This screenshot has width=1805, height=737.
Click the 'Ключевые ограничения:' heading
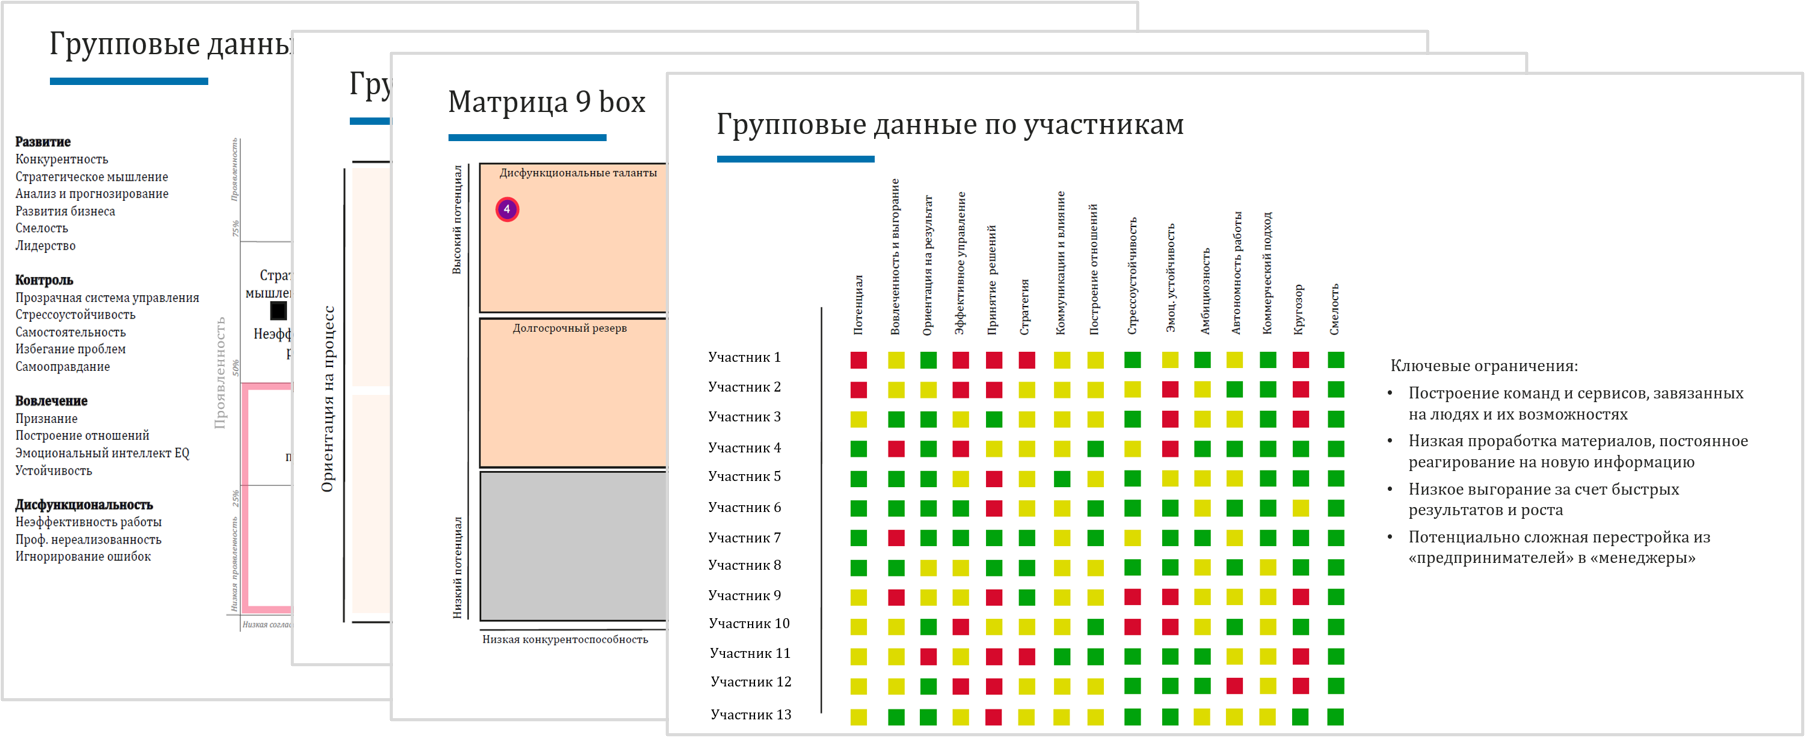(1484, 366)
